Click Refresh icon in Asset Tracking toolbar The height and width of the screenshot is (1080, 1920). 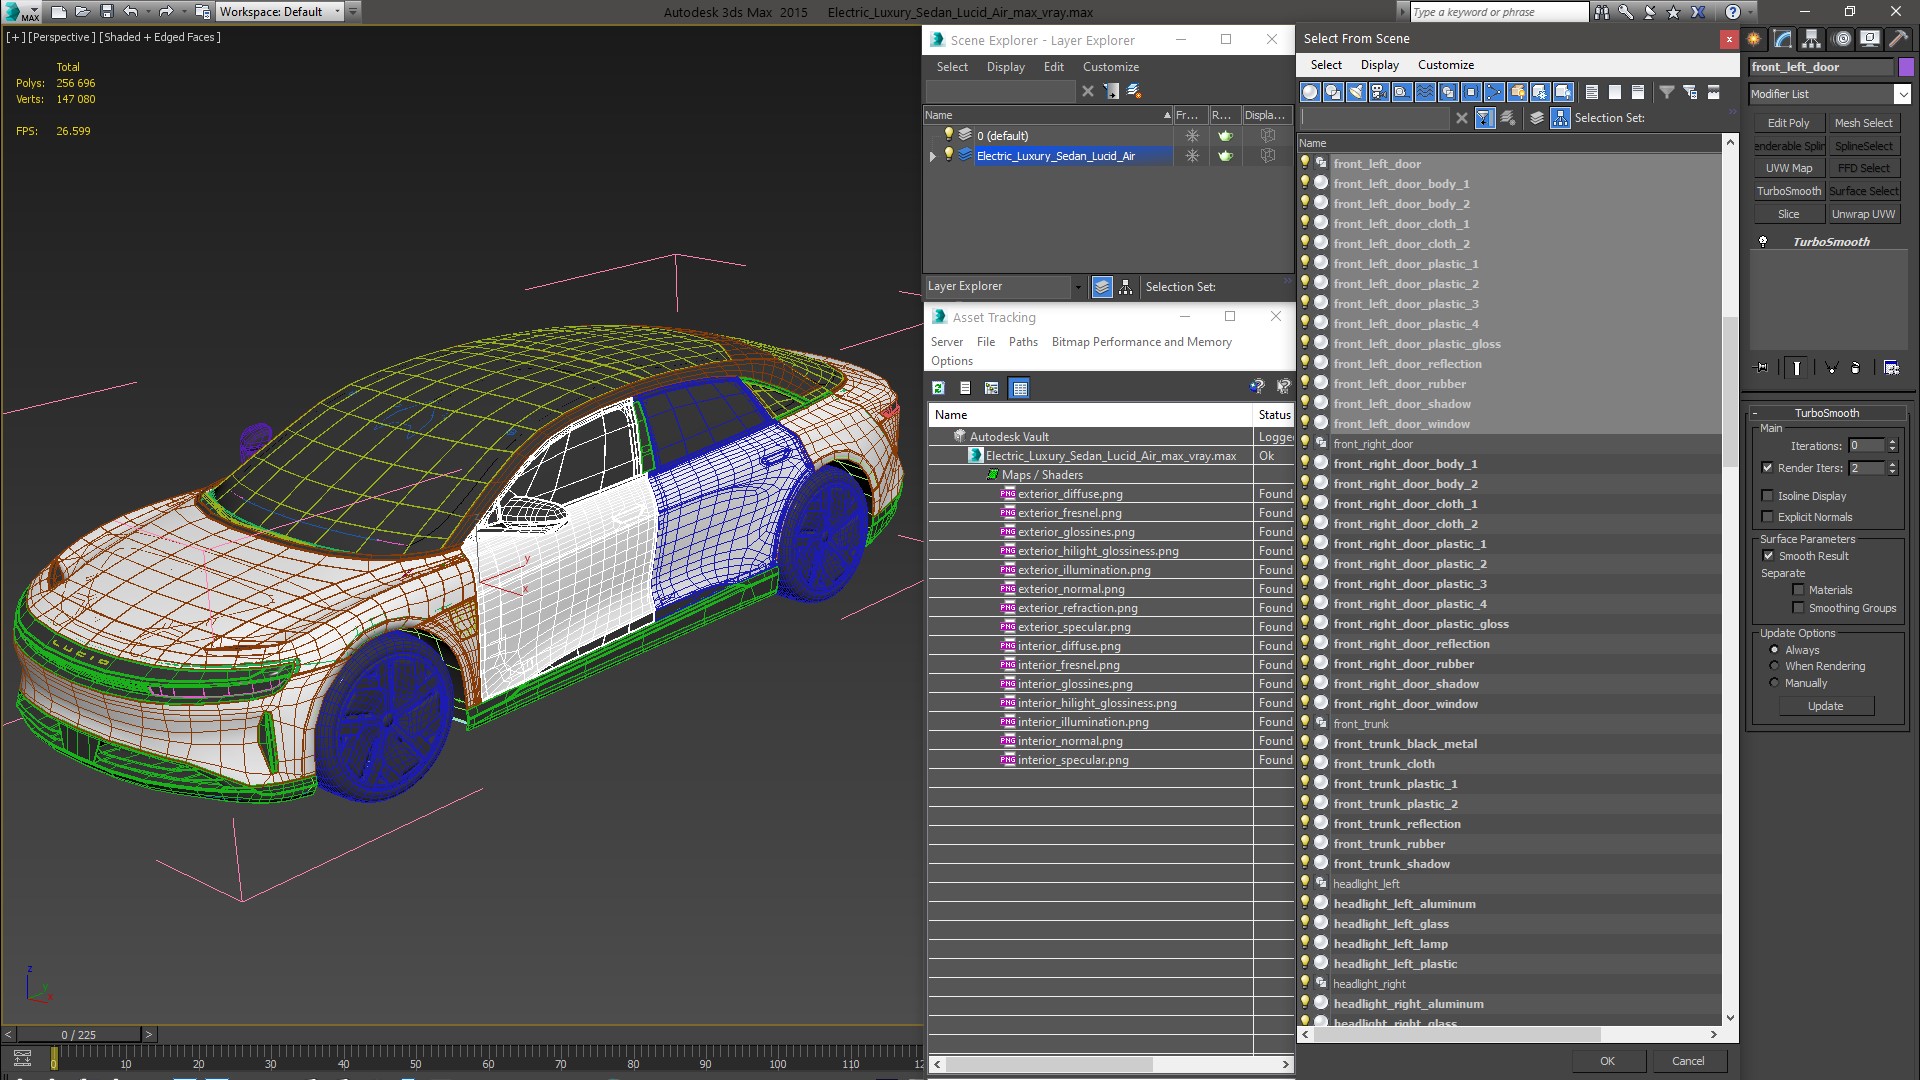[938, 388]
